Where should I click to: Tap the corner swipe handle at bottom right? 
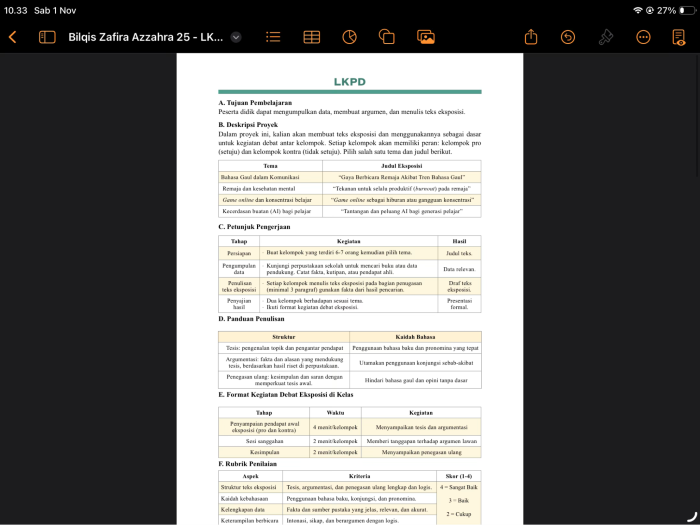[x=690, y=516]
